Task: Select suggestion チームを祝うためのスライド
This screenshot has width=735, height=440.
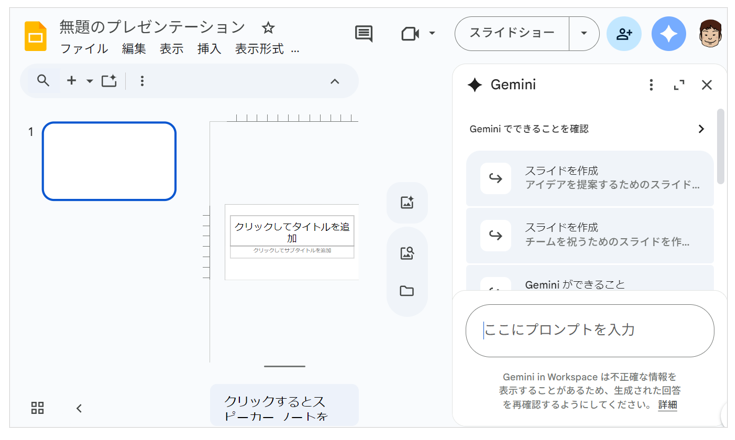Action: 590,235
